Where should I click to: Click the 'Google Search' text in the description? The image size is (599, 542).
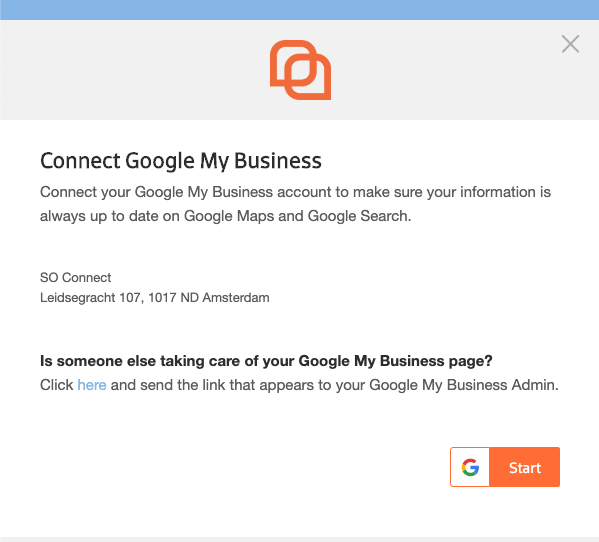pos(359,216)
